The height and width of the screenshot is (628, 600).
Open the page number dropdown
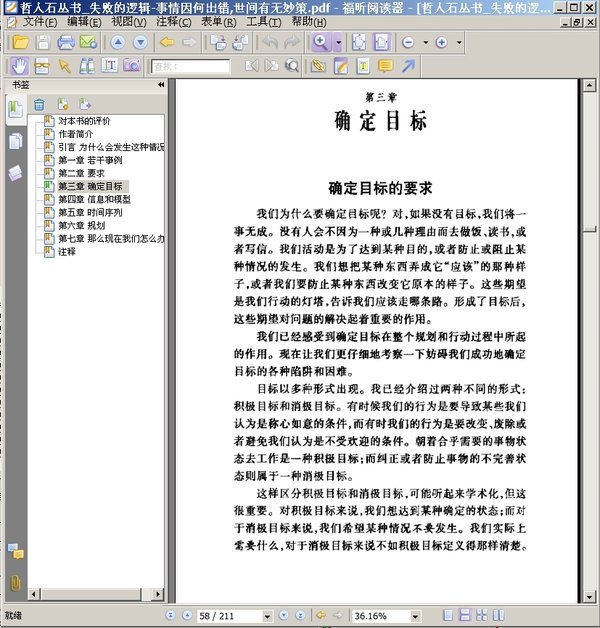(x=267, y=615)
